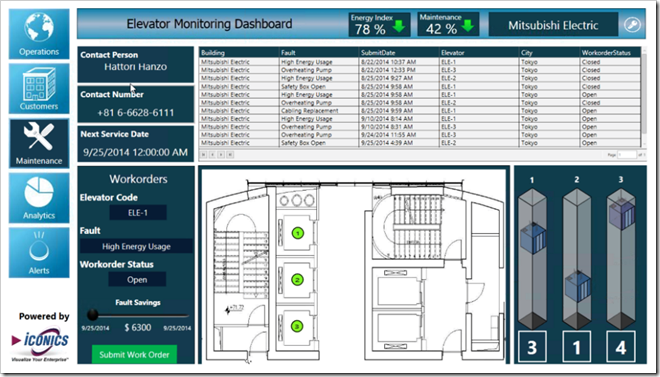Open the Workorder Status Open field
This screenshot has width=660, height=377.
click(137, 279)
